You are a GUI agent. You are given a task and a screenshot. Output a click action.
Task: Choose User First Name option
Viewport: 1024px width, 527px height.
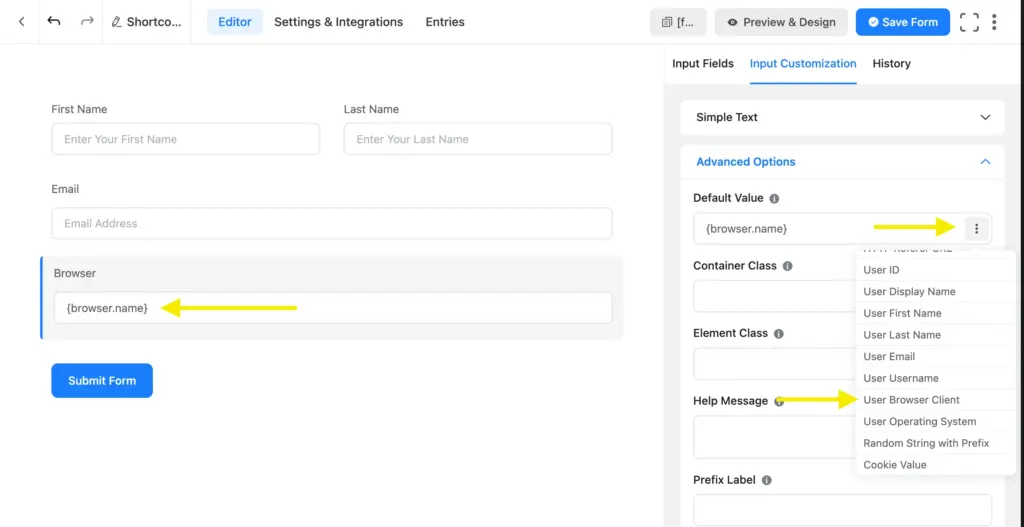pyautogui.click(x=935, y=313)
